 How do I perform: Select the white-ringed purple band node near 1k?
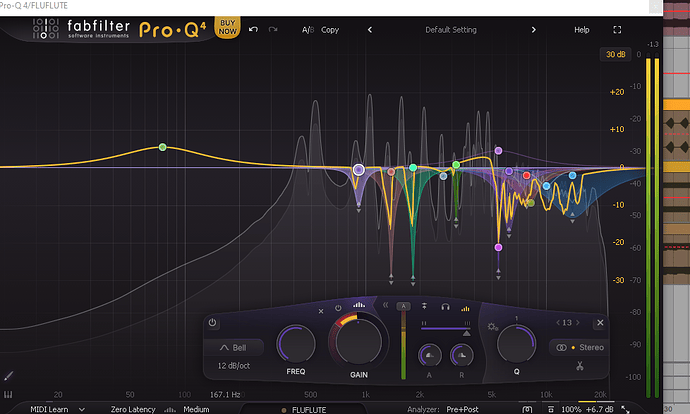click(x=359, y=169)
